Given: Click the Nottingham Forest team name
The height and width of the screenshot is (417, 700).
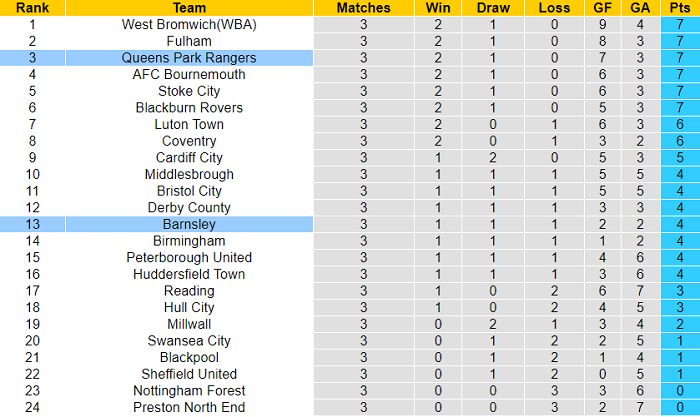Looking at the screenshot, I should click(x=189, y=391).
